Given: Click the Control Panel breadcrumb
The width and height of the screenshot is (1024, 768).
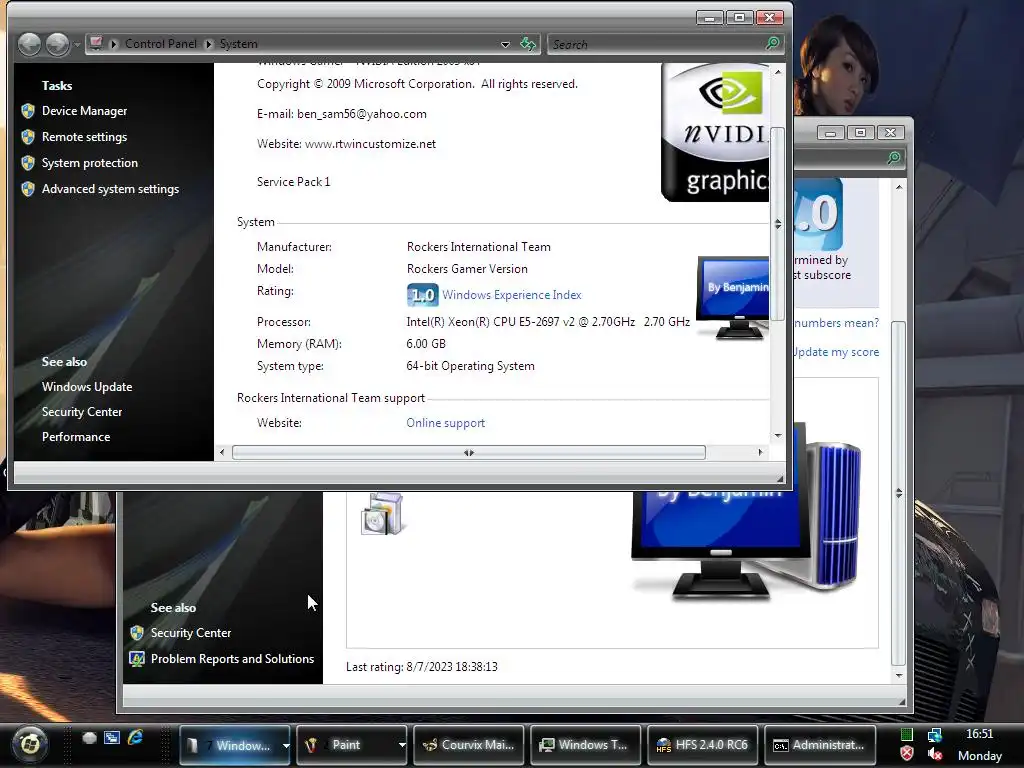Looking at the screenshot, I should pos(161,44).
